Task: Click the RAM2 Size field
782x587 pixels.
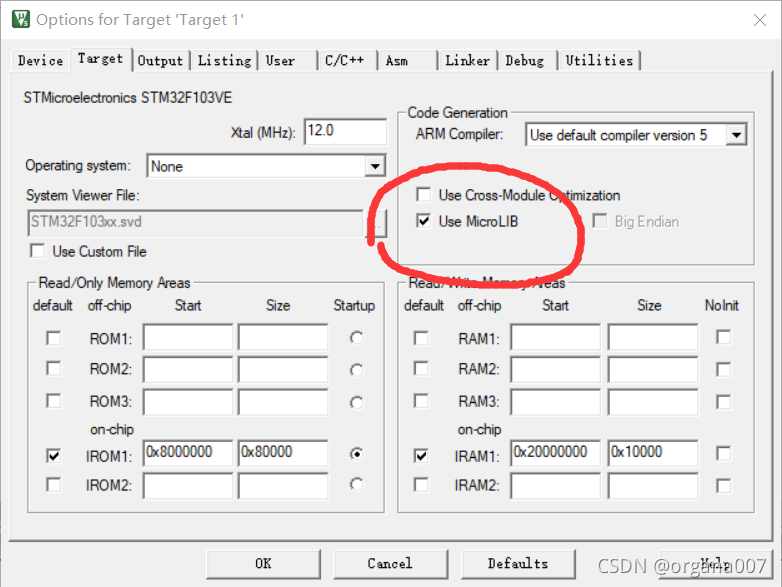Action: 653,370
